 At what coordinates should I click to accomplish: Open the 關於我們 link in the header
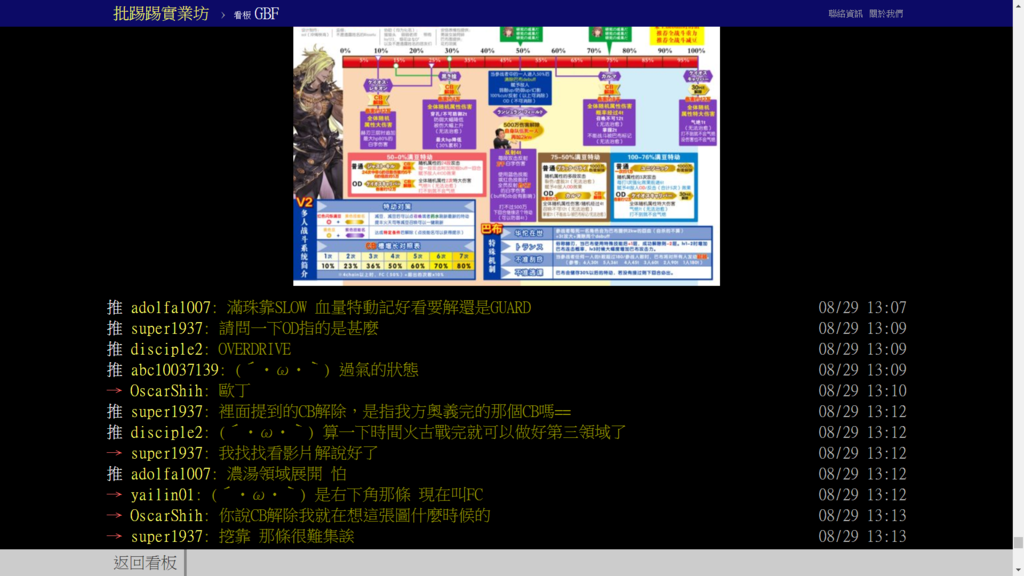click(886, 14)
